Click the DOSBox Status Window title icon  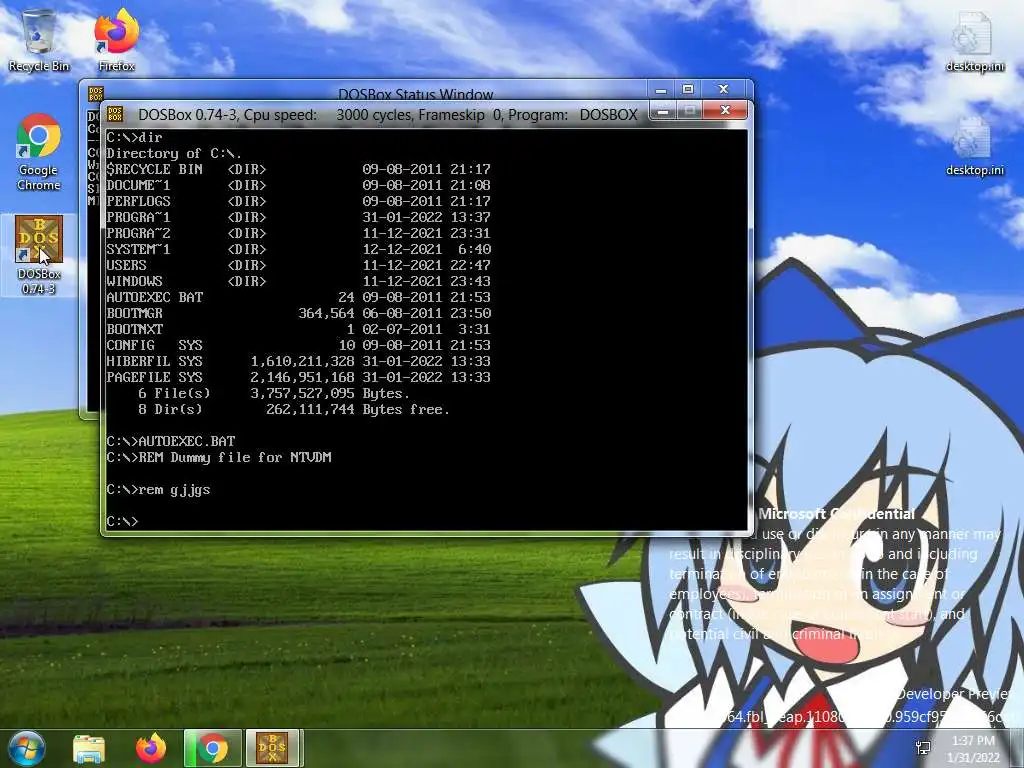pyautogui.click(x=95, y=93)
